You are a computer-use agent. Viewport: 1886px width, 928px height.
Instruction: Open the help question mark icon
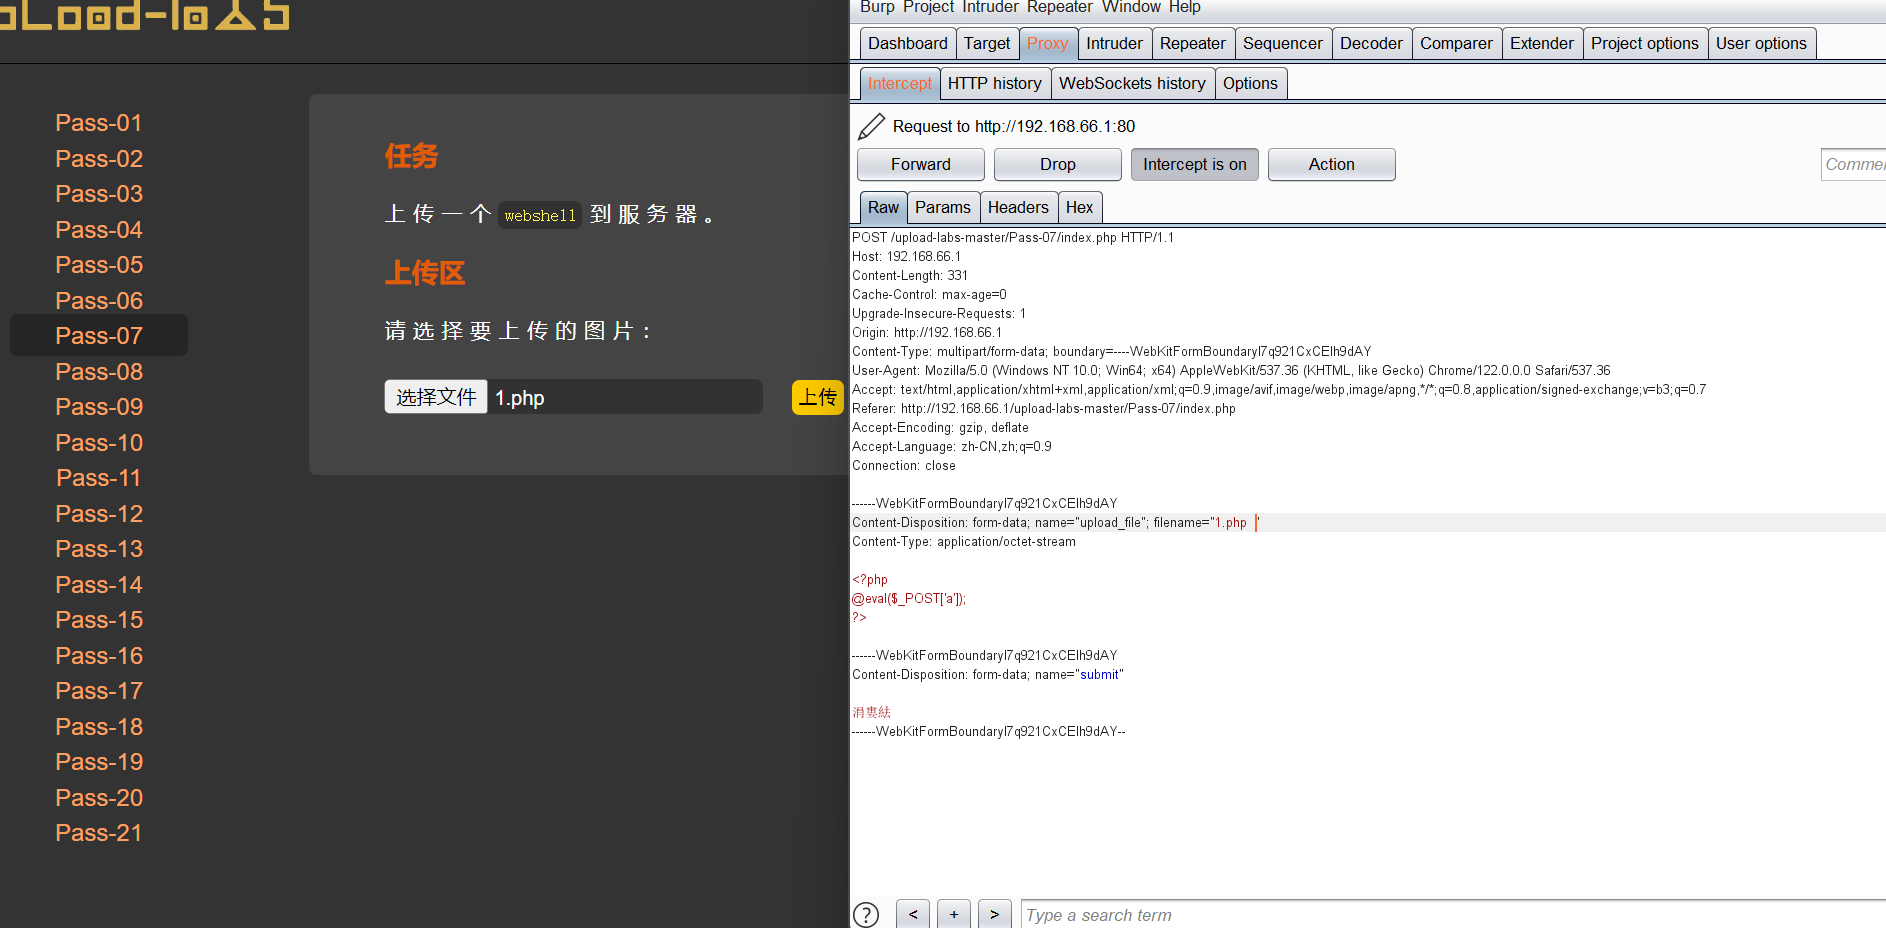tap(866, 915)
